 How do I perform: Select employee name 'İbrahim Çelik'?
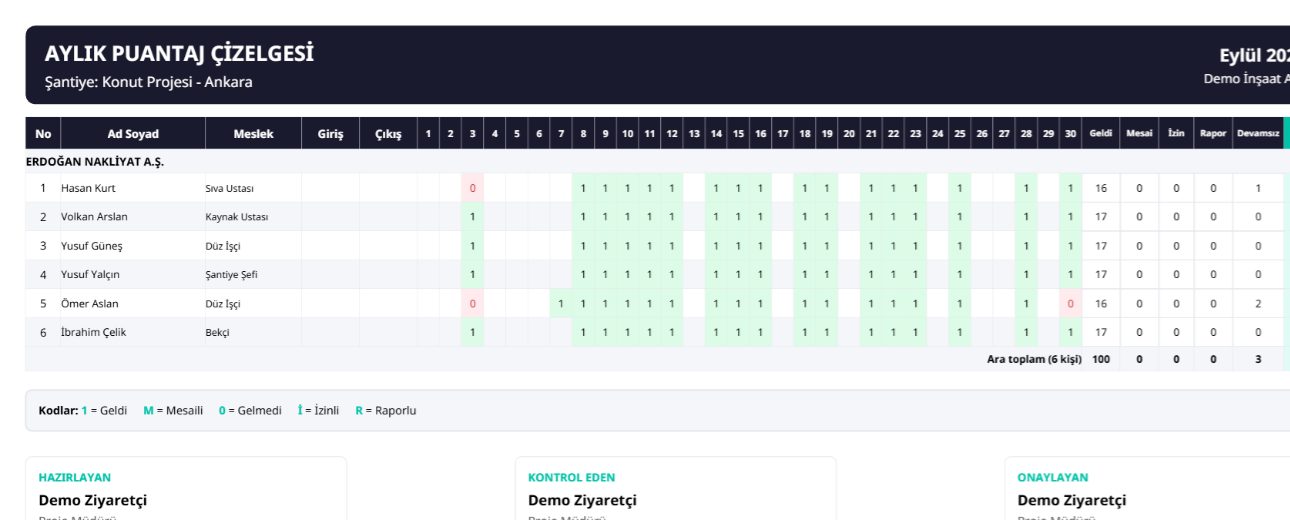[x=93, y=333]
